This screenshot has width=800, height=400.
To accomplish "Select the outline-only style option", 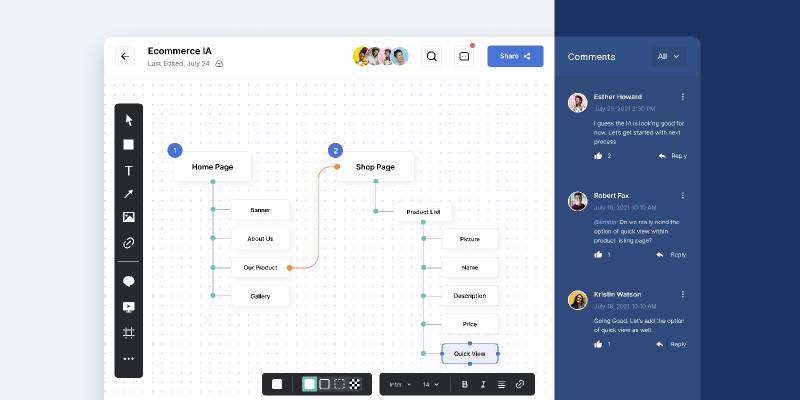I will click(324, 384).
